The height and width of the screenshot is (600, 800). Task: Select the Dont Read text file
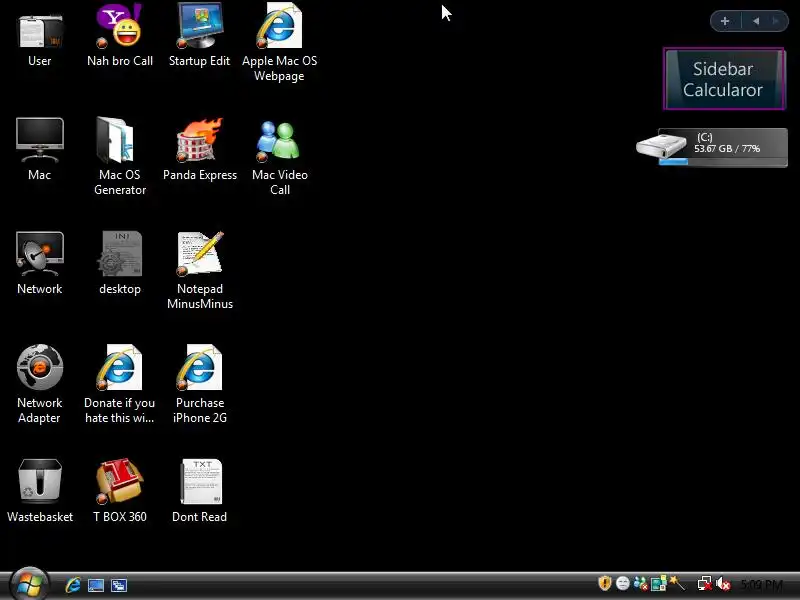coord(199,491)
